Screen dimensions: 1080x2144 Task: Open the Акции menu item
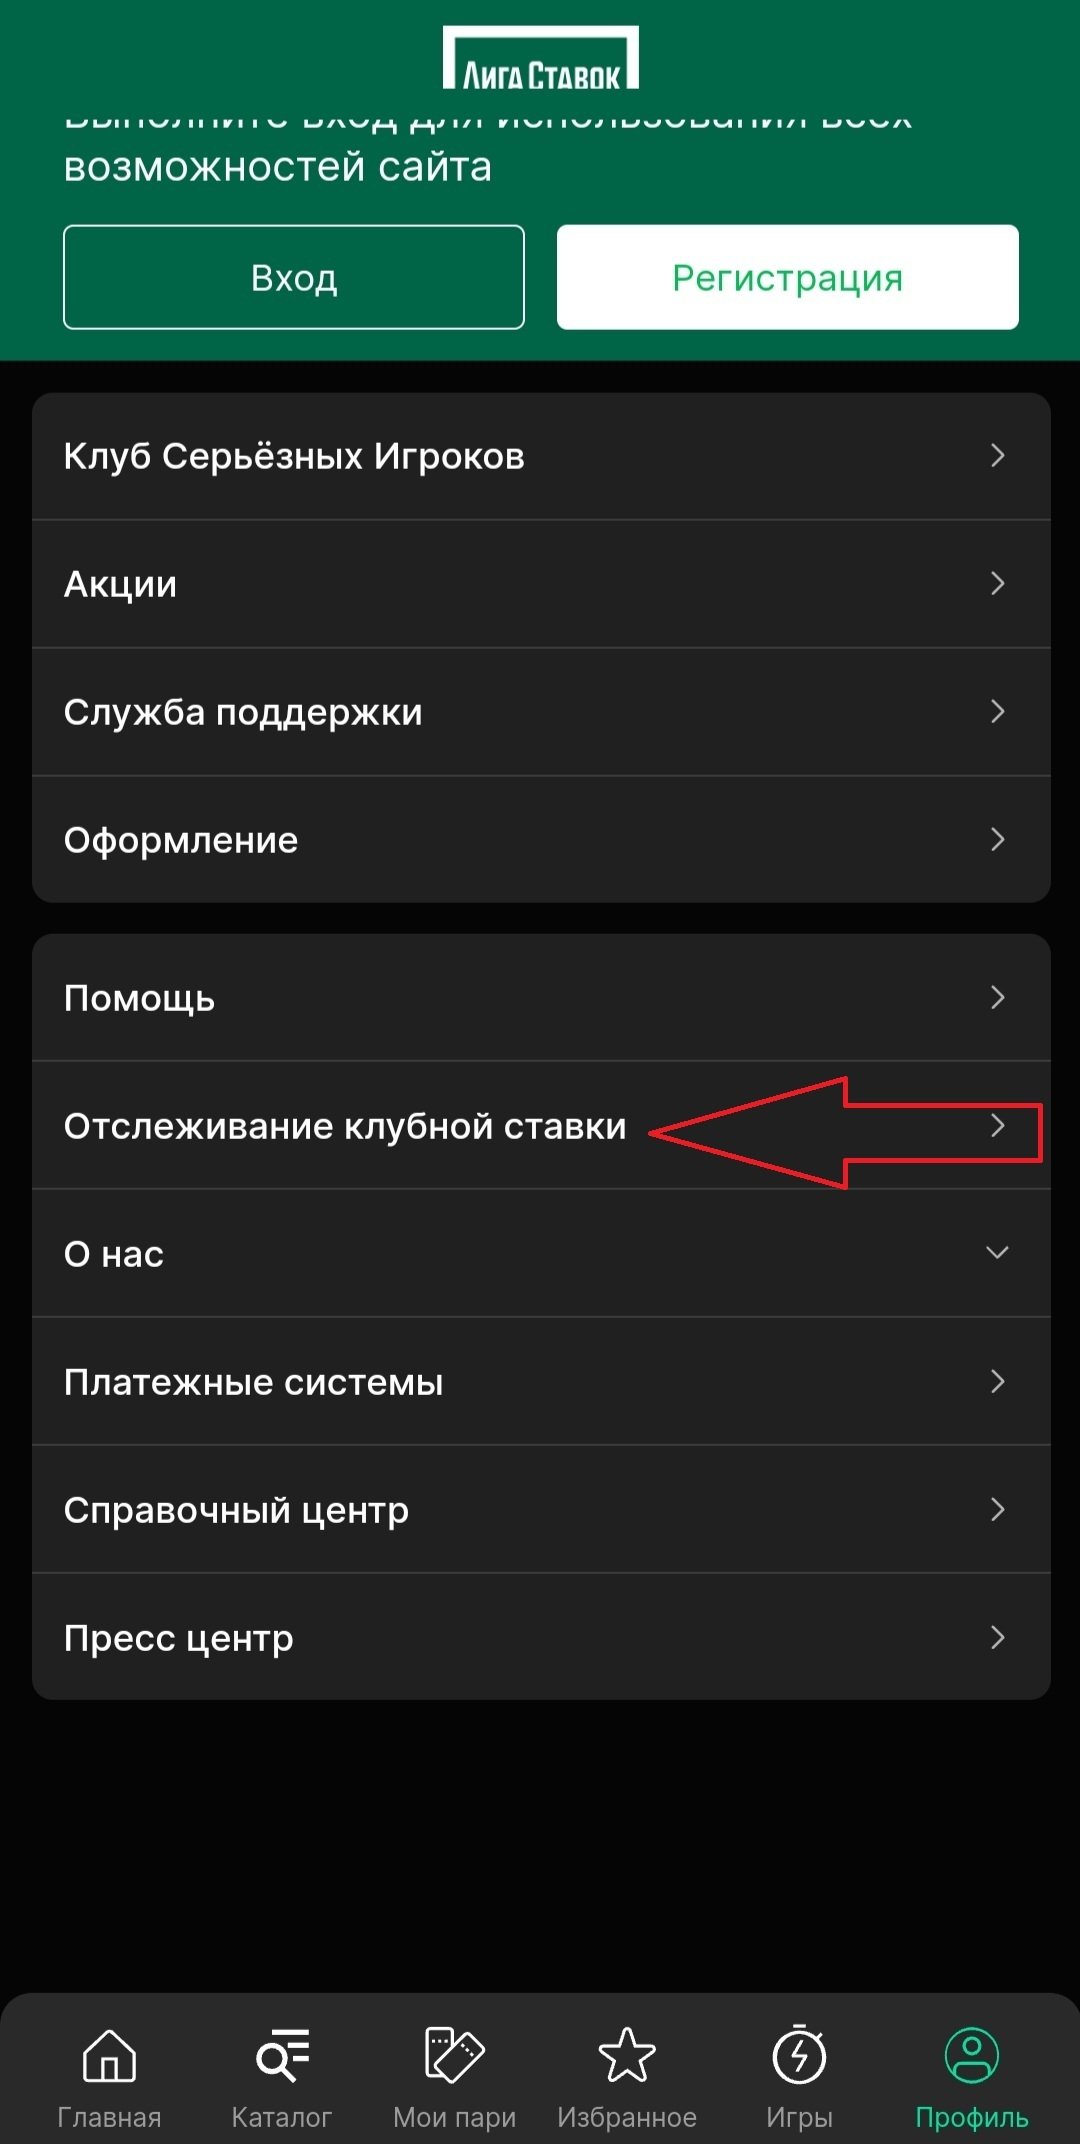tap(541, 584)
